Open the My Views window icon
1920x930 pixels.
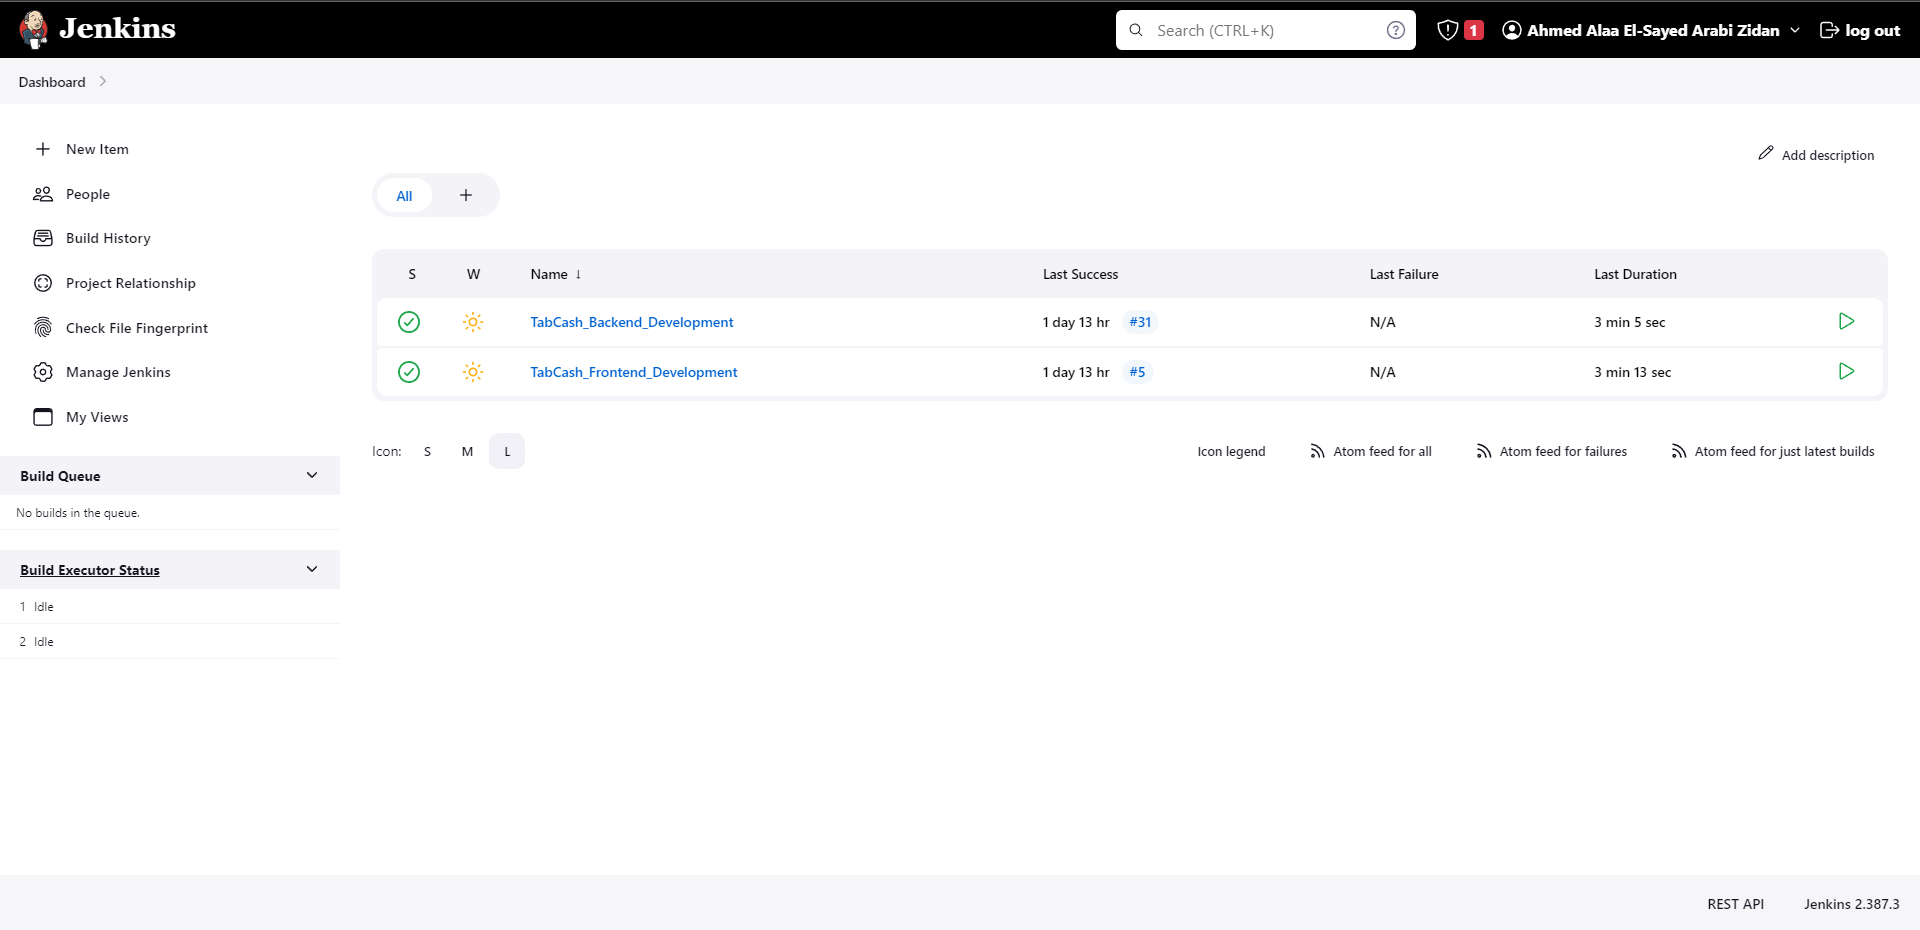(x=43, y=417)
